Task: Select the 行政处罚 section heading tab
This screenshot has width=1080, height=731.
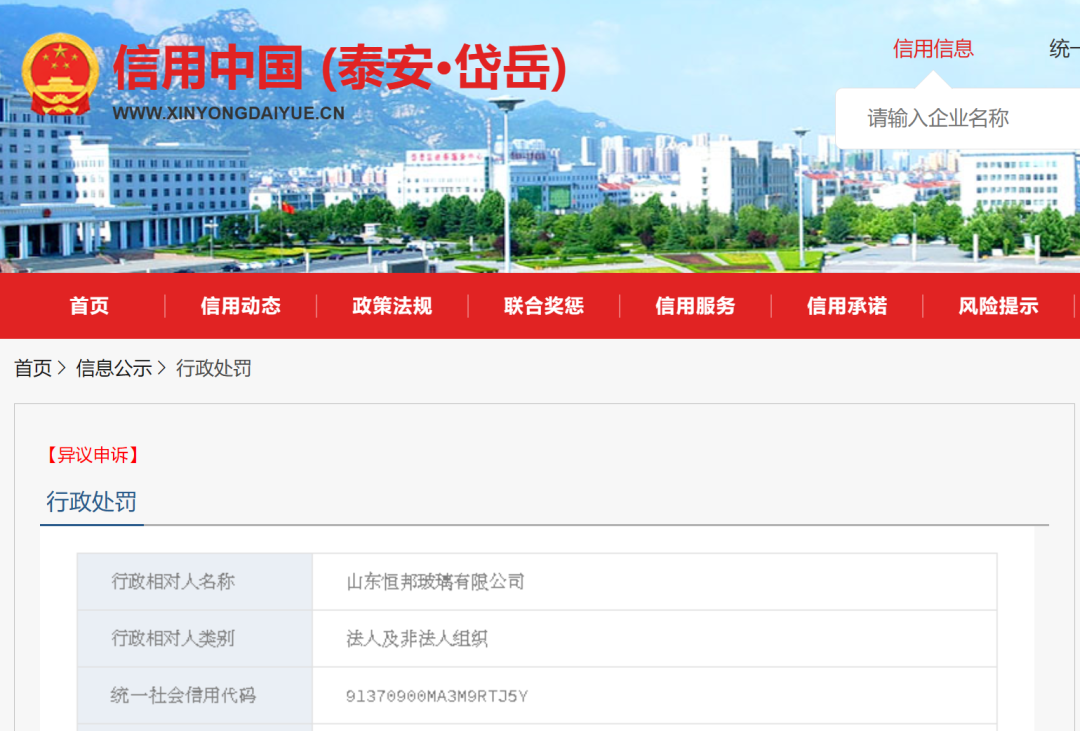Action: tap(92, 502)
